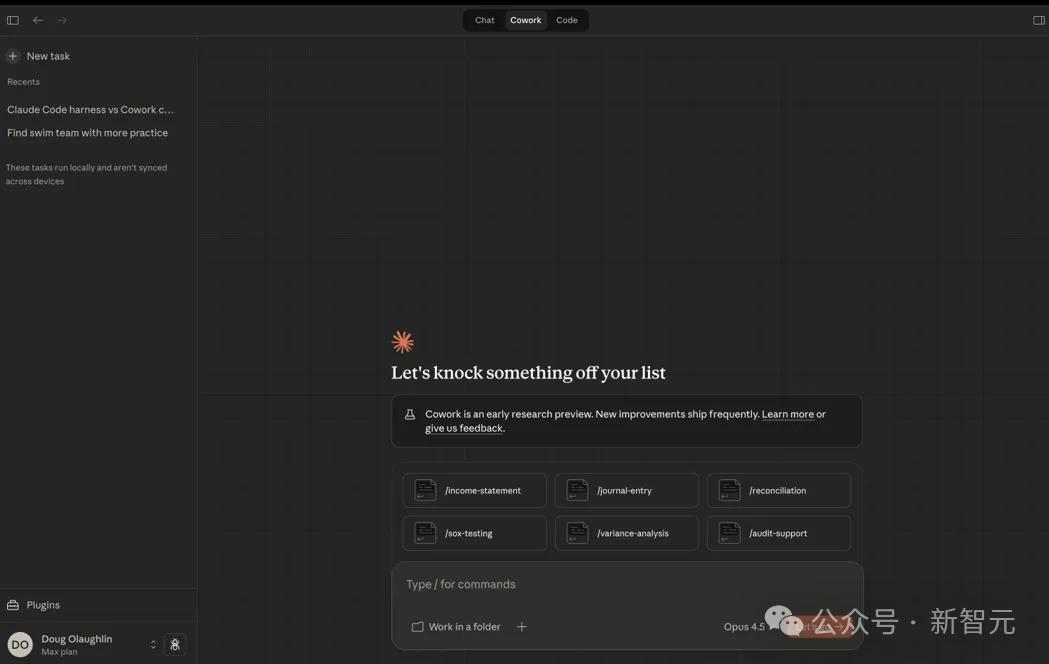This screenshot has width=1049, height=664.
Task: Run the /journal-entry command
Action: click(x=626, y=490)
